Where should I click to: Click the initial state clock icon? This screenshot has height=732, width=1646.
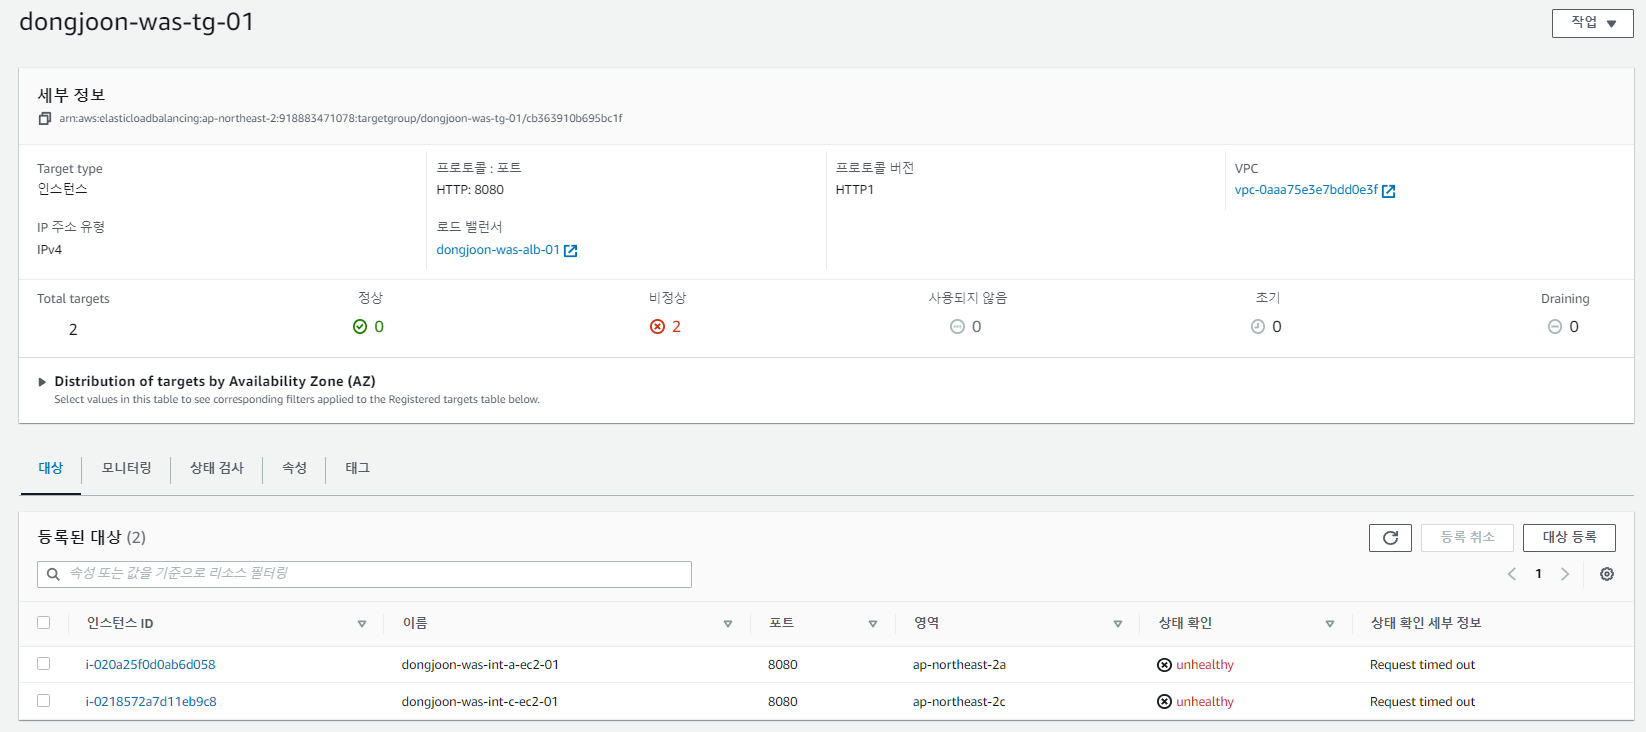click(x=1258, y=327)
